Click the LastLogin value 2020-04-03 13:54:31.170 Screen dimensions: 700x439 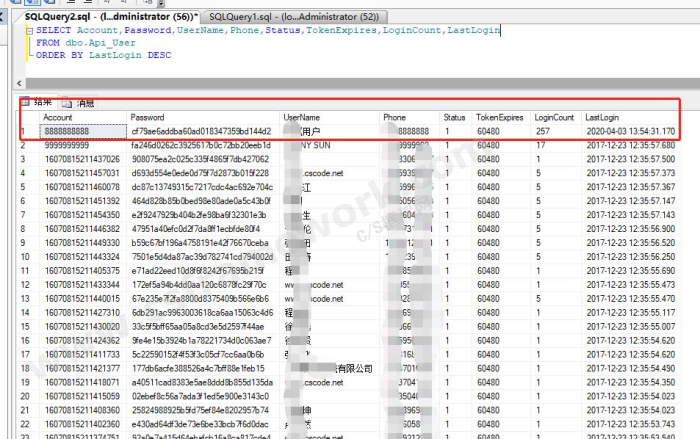click(x=630, y=131)
